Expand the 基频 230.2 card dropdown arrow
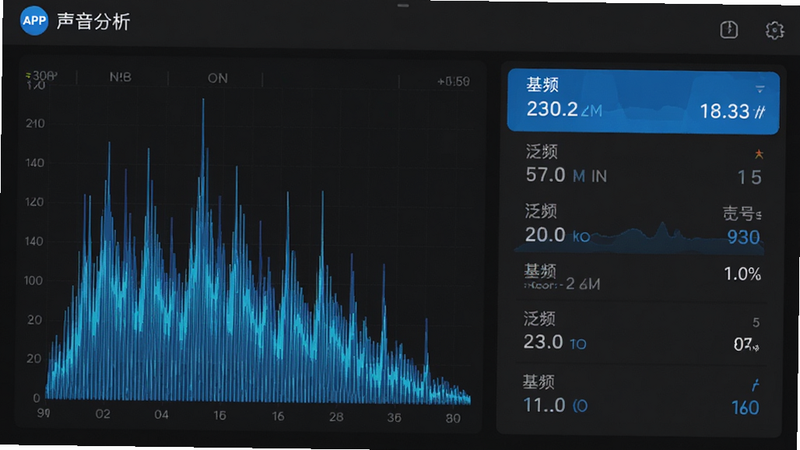Screen dimensions: 800x450 tap(760, 89)
